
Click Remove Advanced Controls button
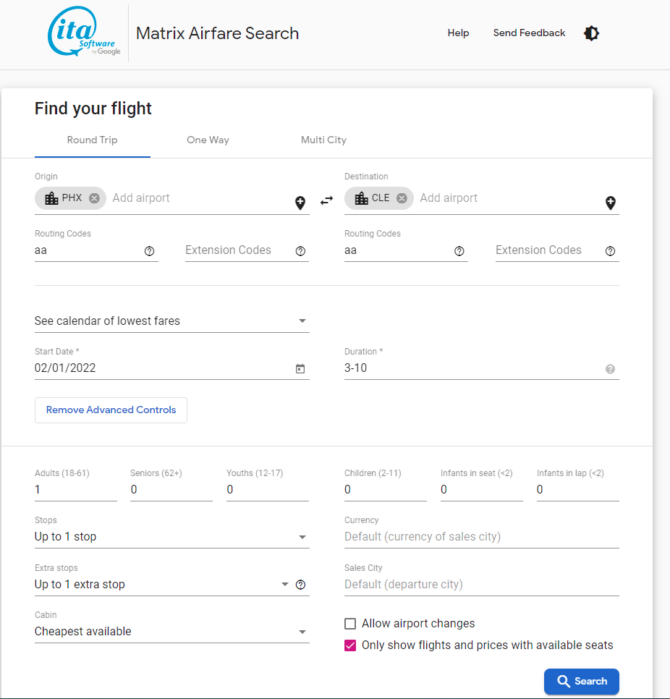click(111, 410)
